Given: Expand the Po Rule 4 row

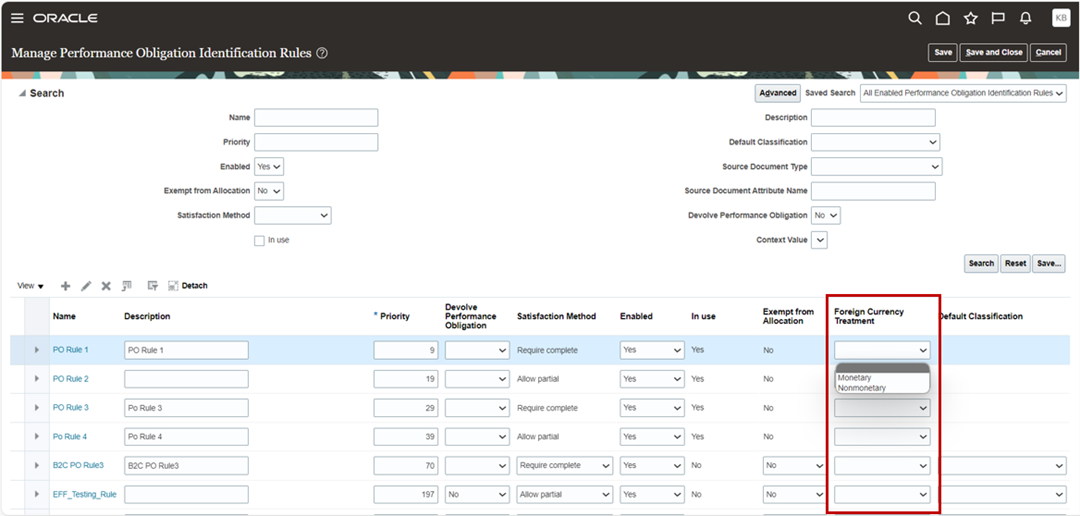Looking at the screenshot, I should point(37,437).
